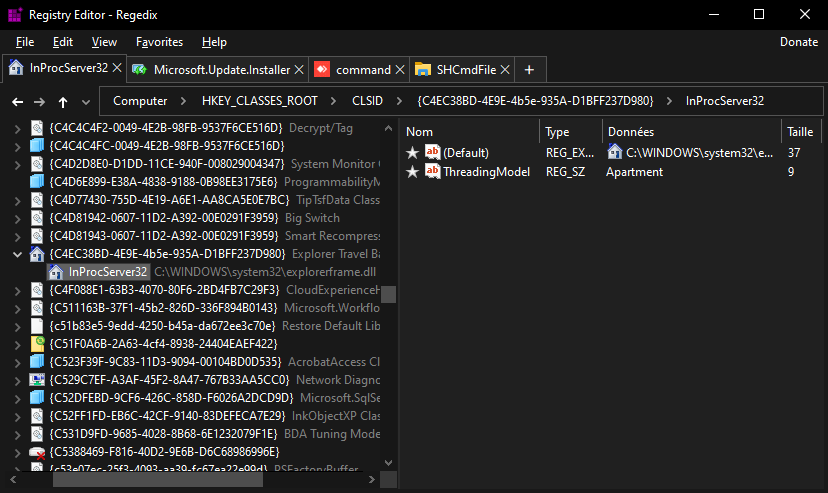Click the AcrobatAccess key blue icon
Viewport: 828px width, 493px height.
pos(37,362)
